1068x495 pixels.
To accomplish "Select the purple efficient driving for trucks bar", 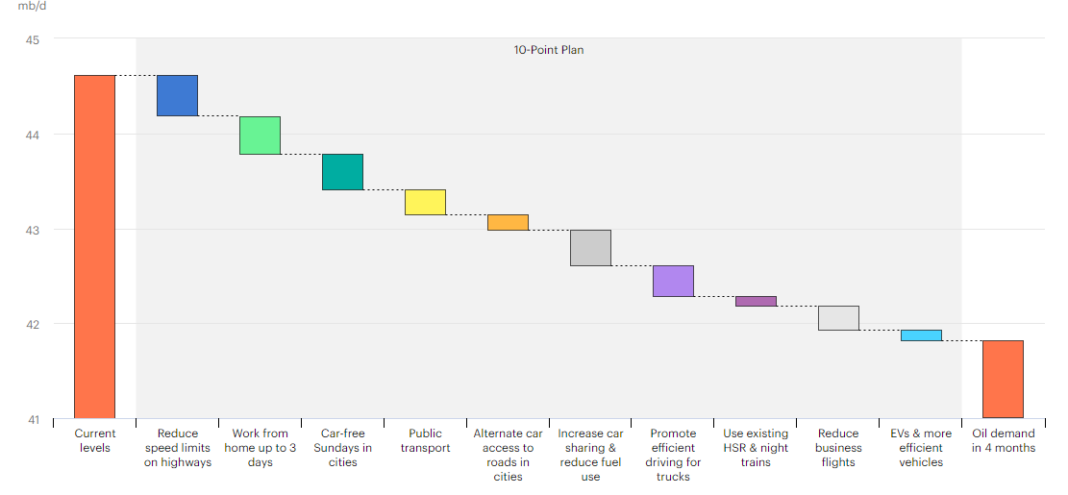I will coord(673,281).
